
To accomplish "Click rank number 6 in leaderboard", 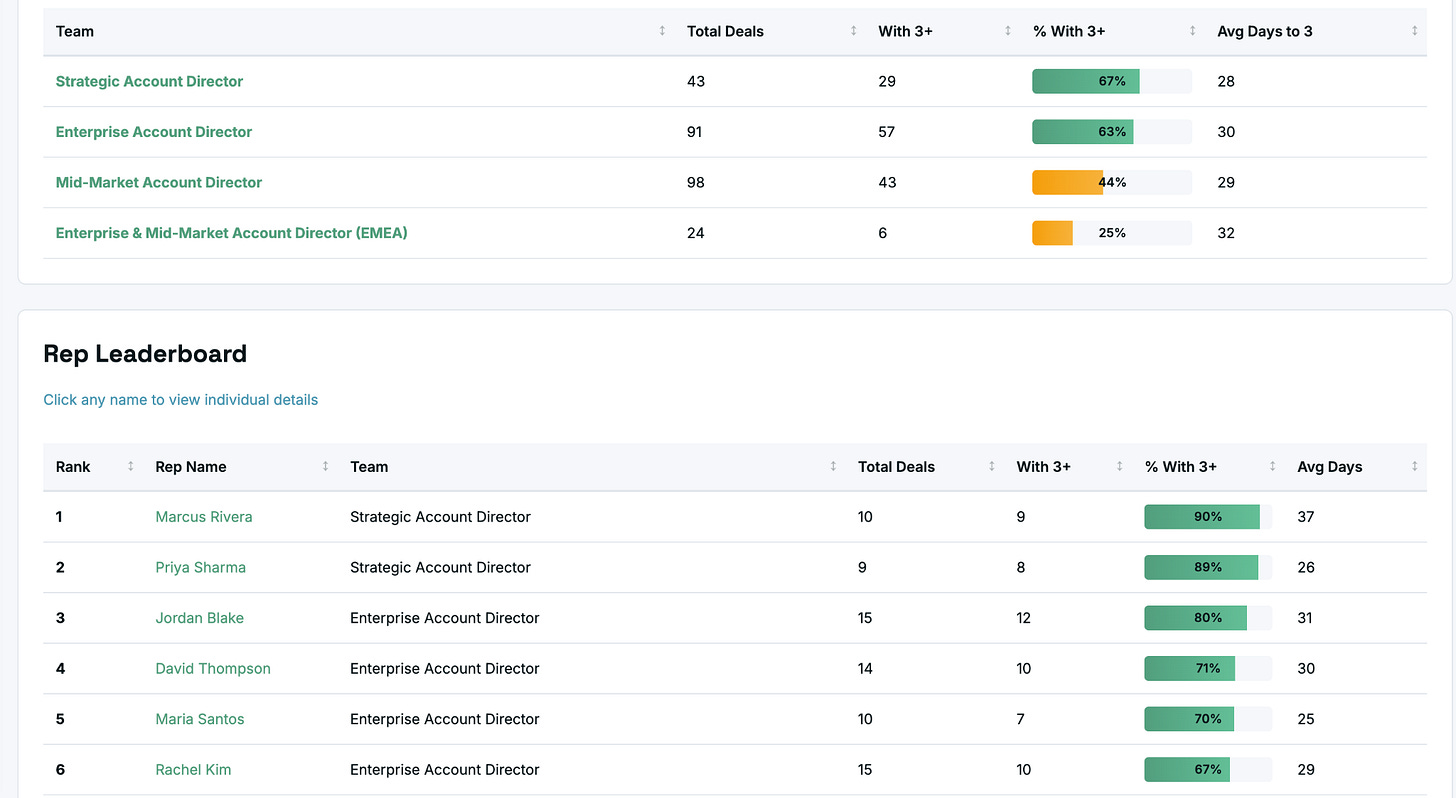I will (x=60, y=769).
